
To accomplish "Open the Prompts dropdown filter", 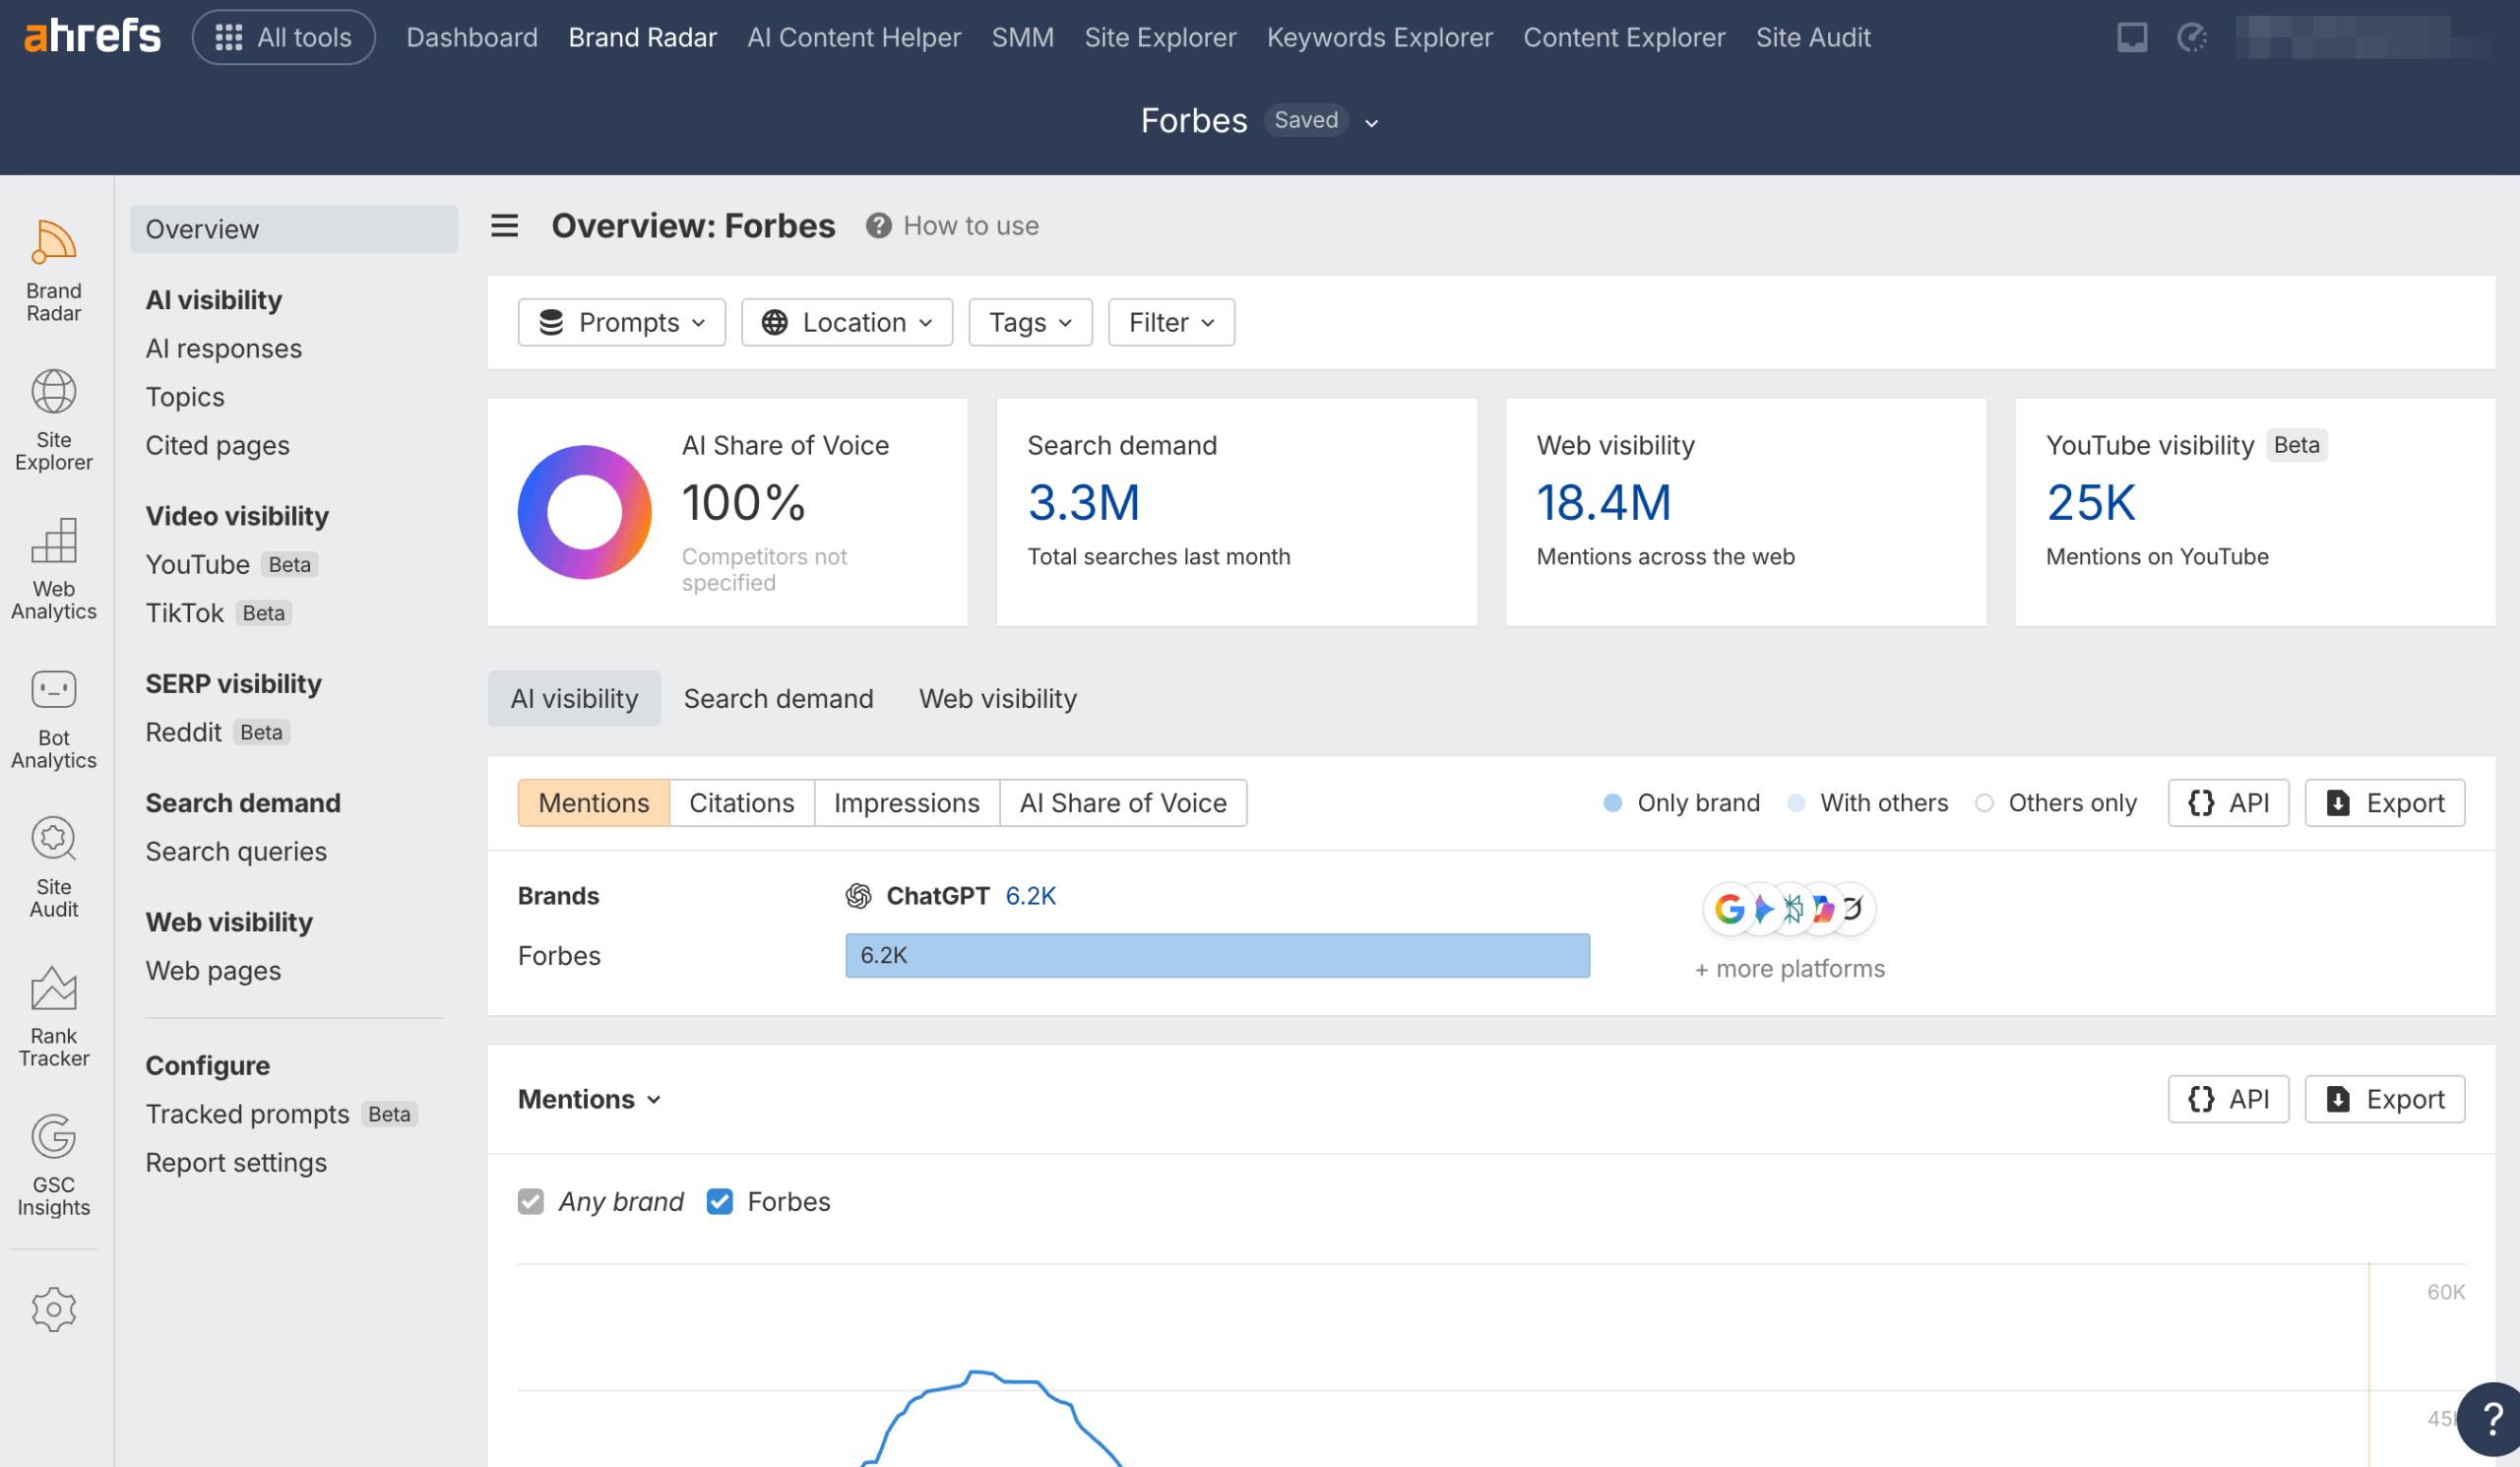I will (x=621, y=322).
